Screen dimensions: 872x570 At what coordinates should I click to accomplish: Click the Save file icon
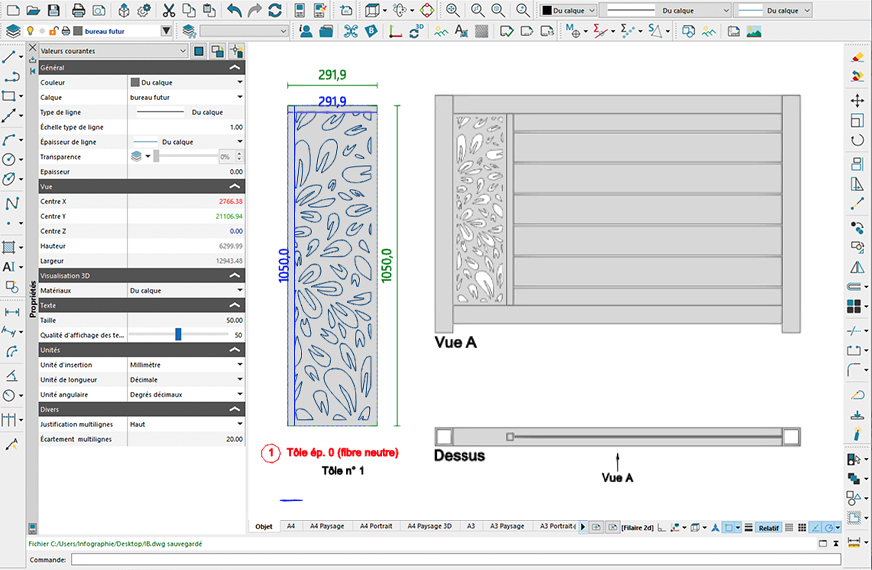point(56,10)
